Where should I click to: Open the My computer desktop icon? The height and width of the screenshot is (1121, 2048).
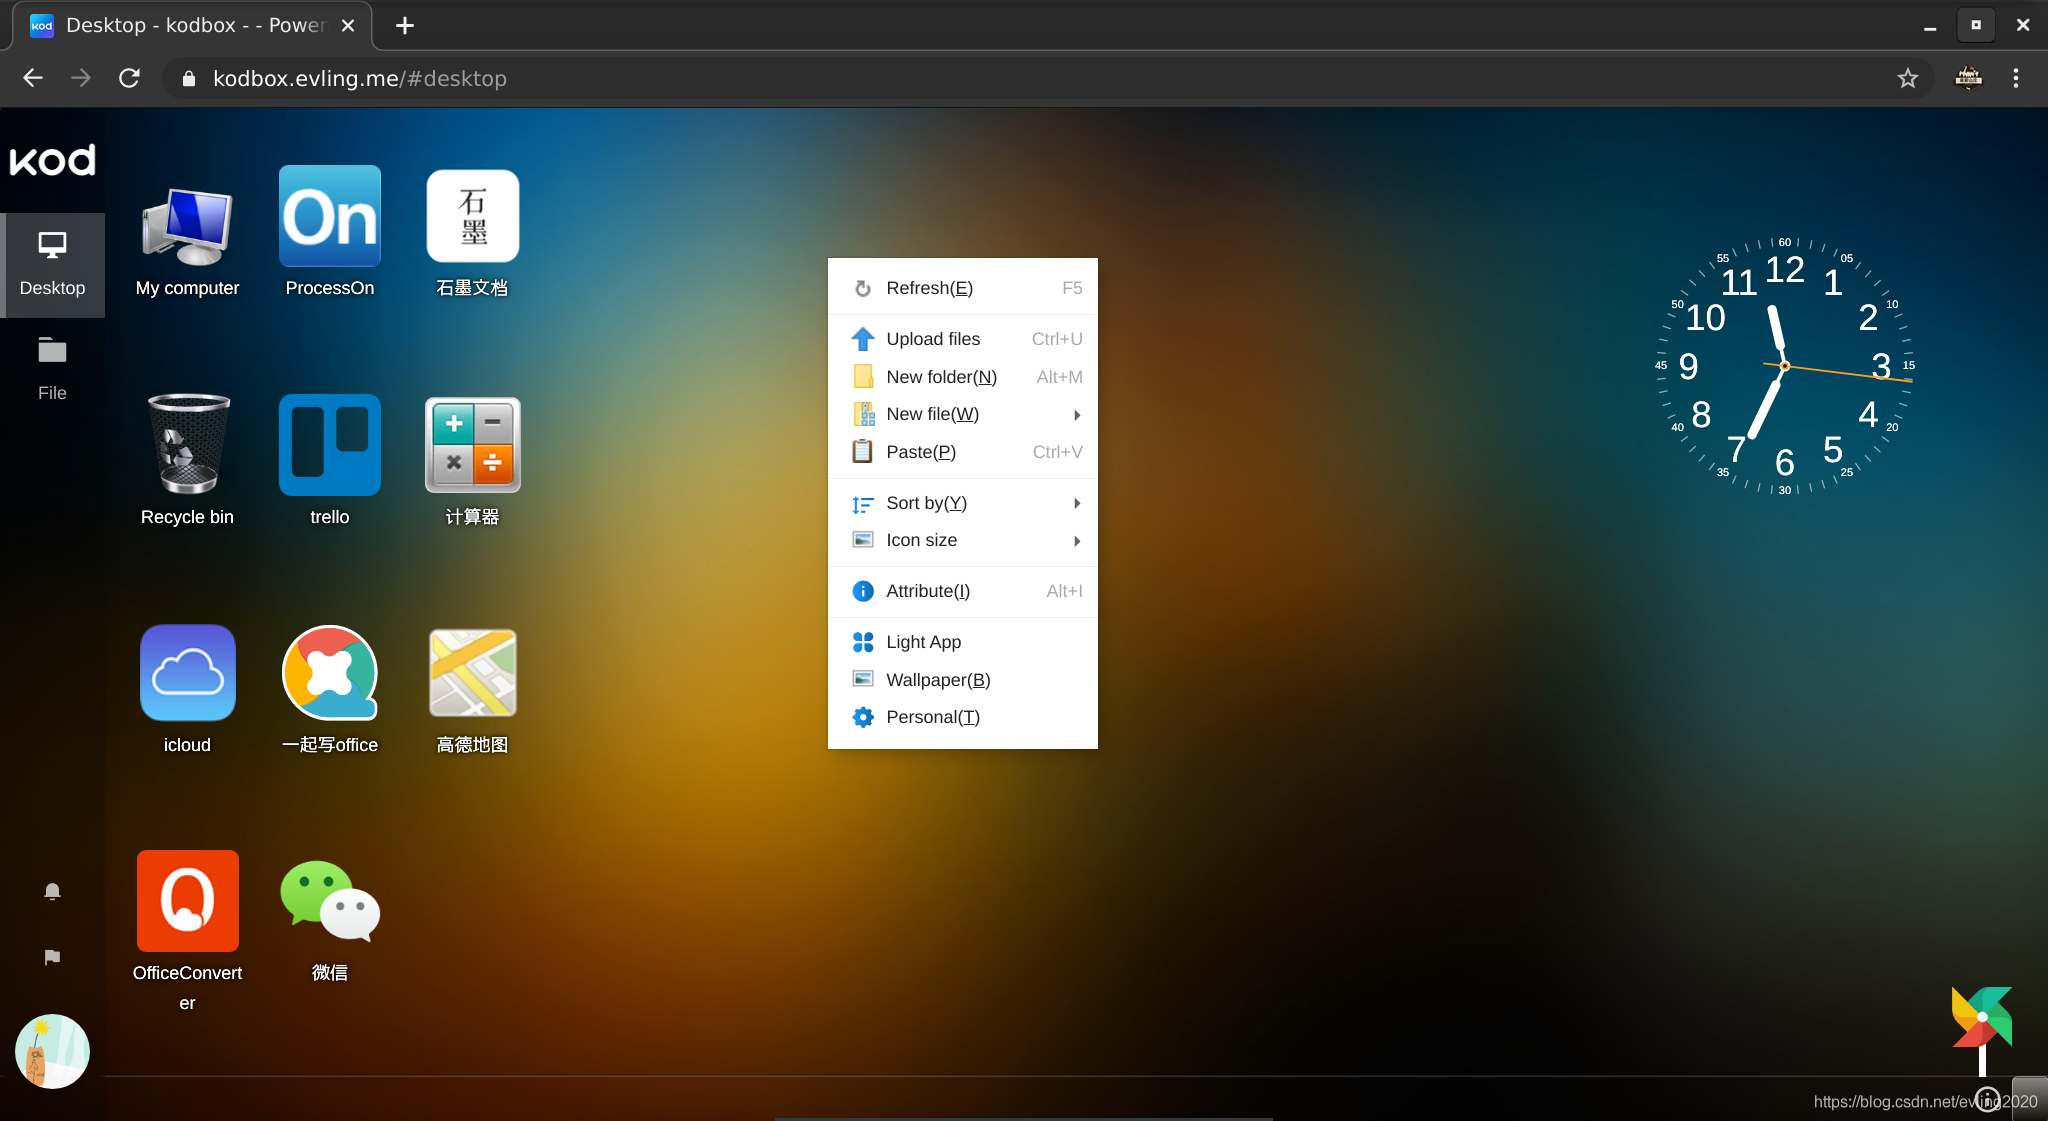click(187, 226)
